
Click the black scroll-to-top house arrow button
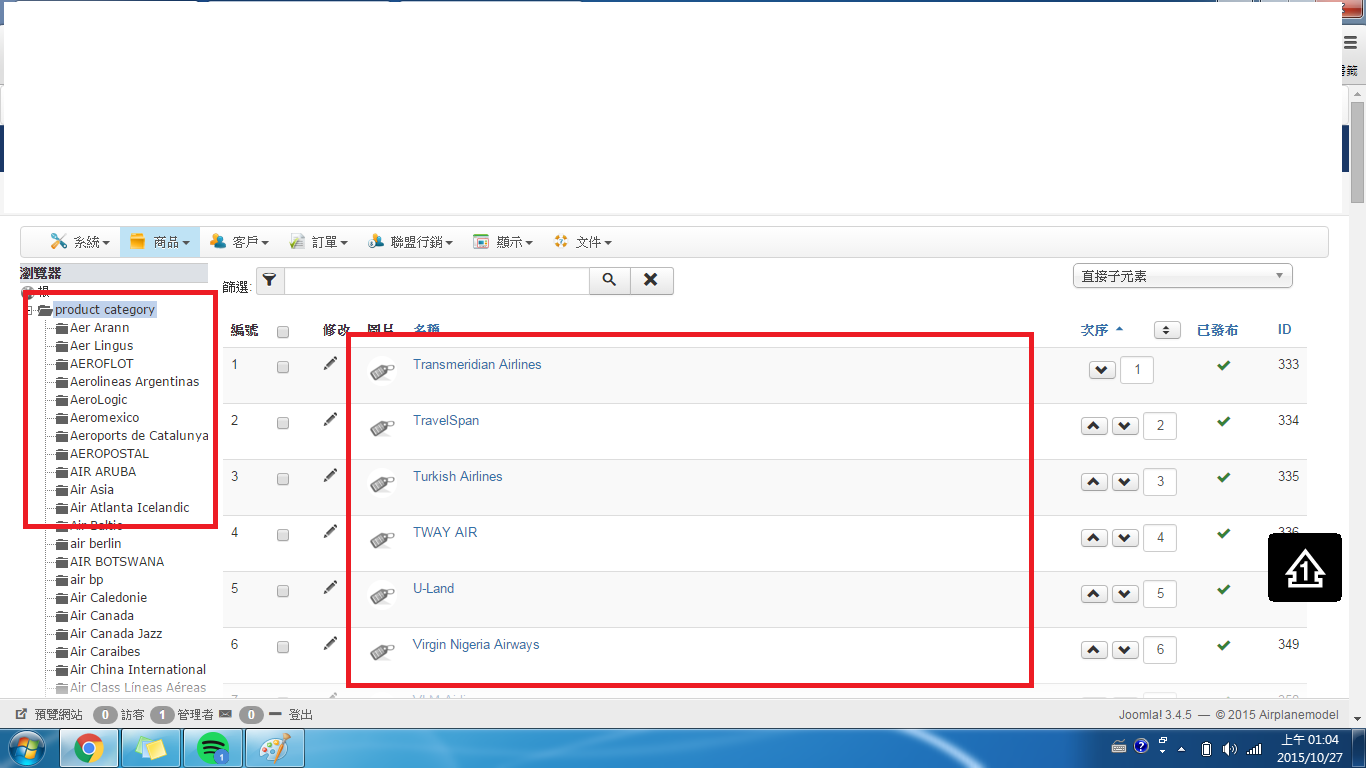pyautogui.click(x=1305, y=568)
